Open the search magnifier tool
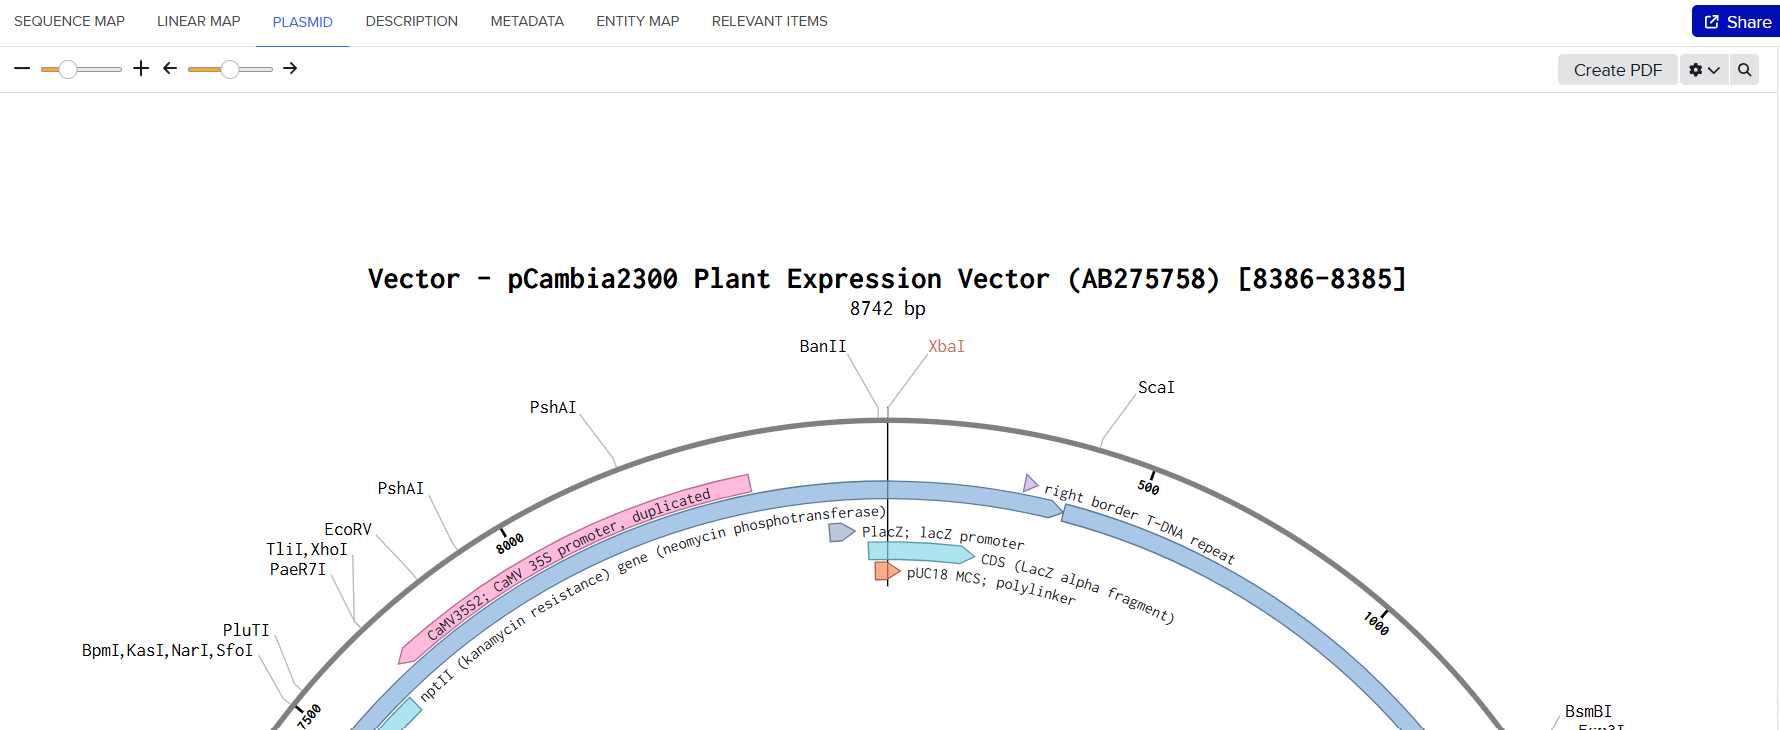The image size is (1780, 730). (1744, 70)
